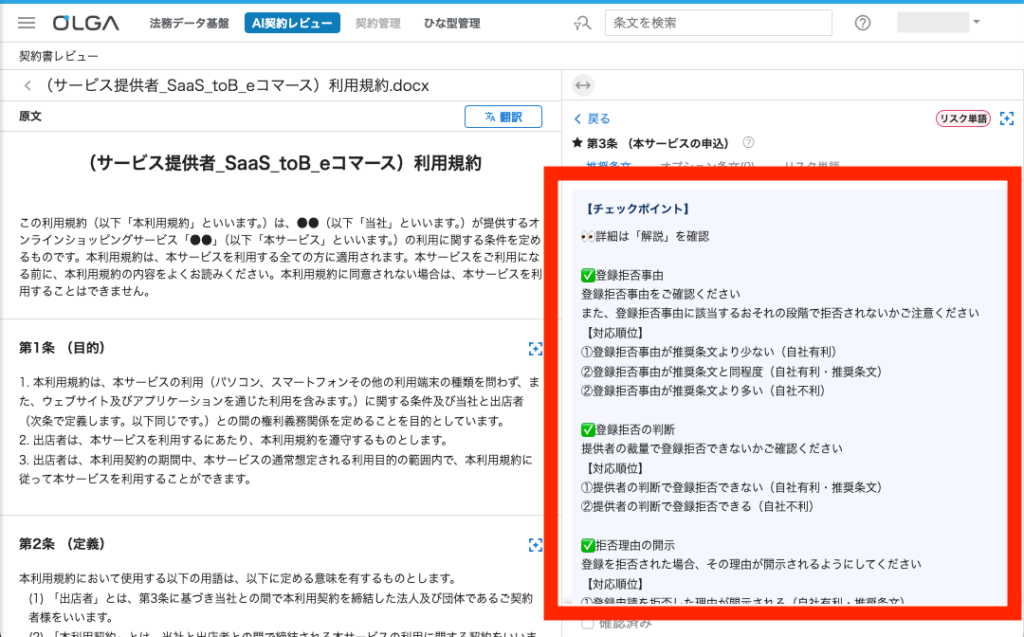Viewport: 1024px width, 637px height.
Task: Click the 【チェックポイント】 heading
Action: [637, 209]
